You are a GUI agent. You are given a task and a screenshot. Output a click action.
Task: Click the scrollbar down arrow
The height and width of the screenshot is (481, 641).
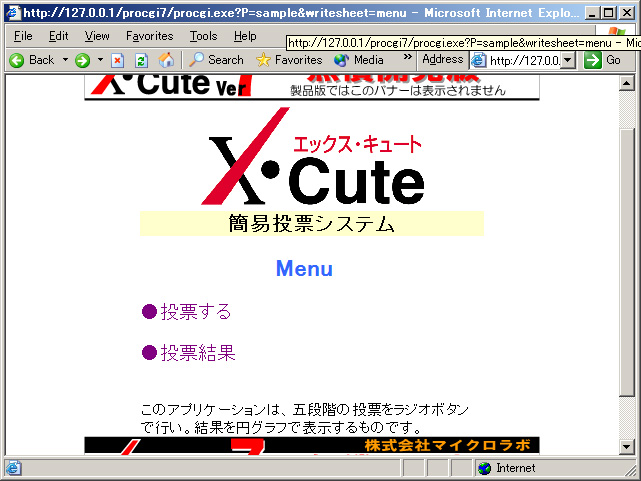tap(627, 446)
